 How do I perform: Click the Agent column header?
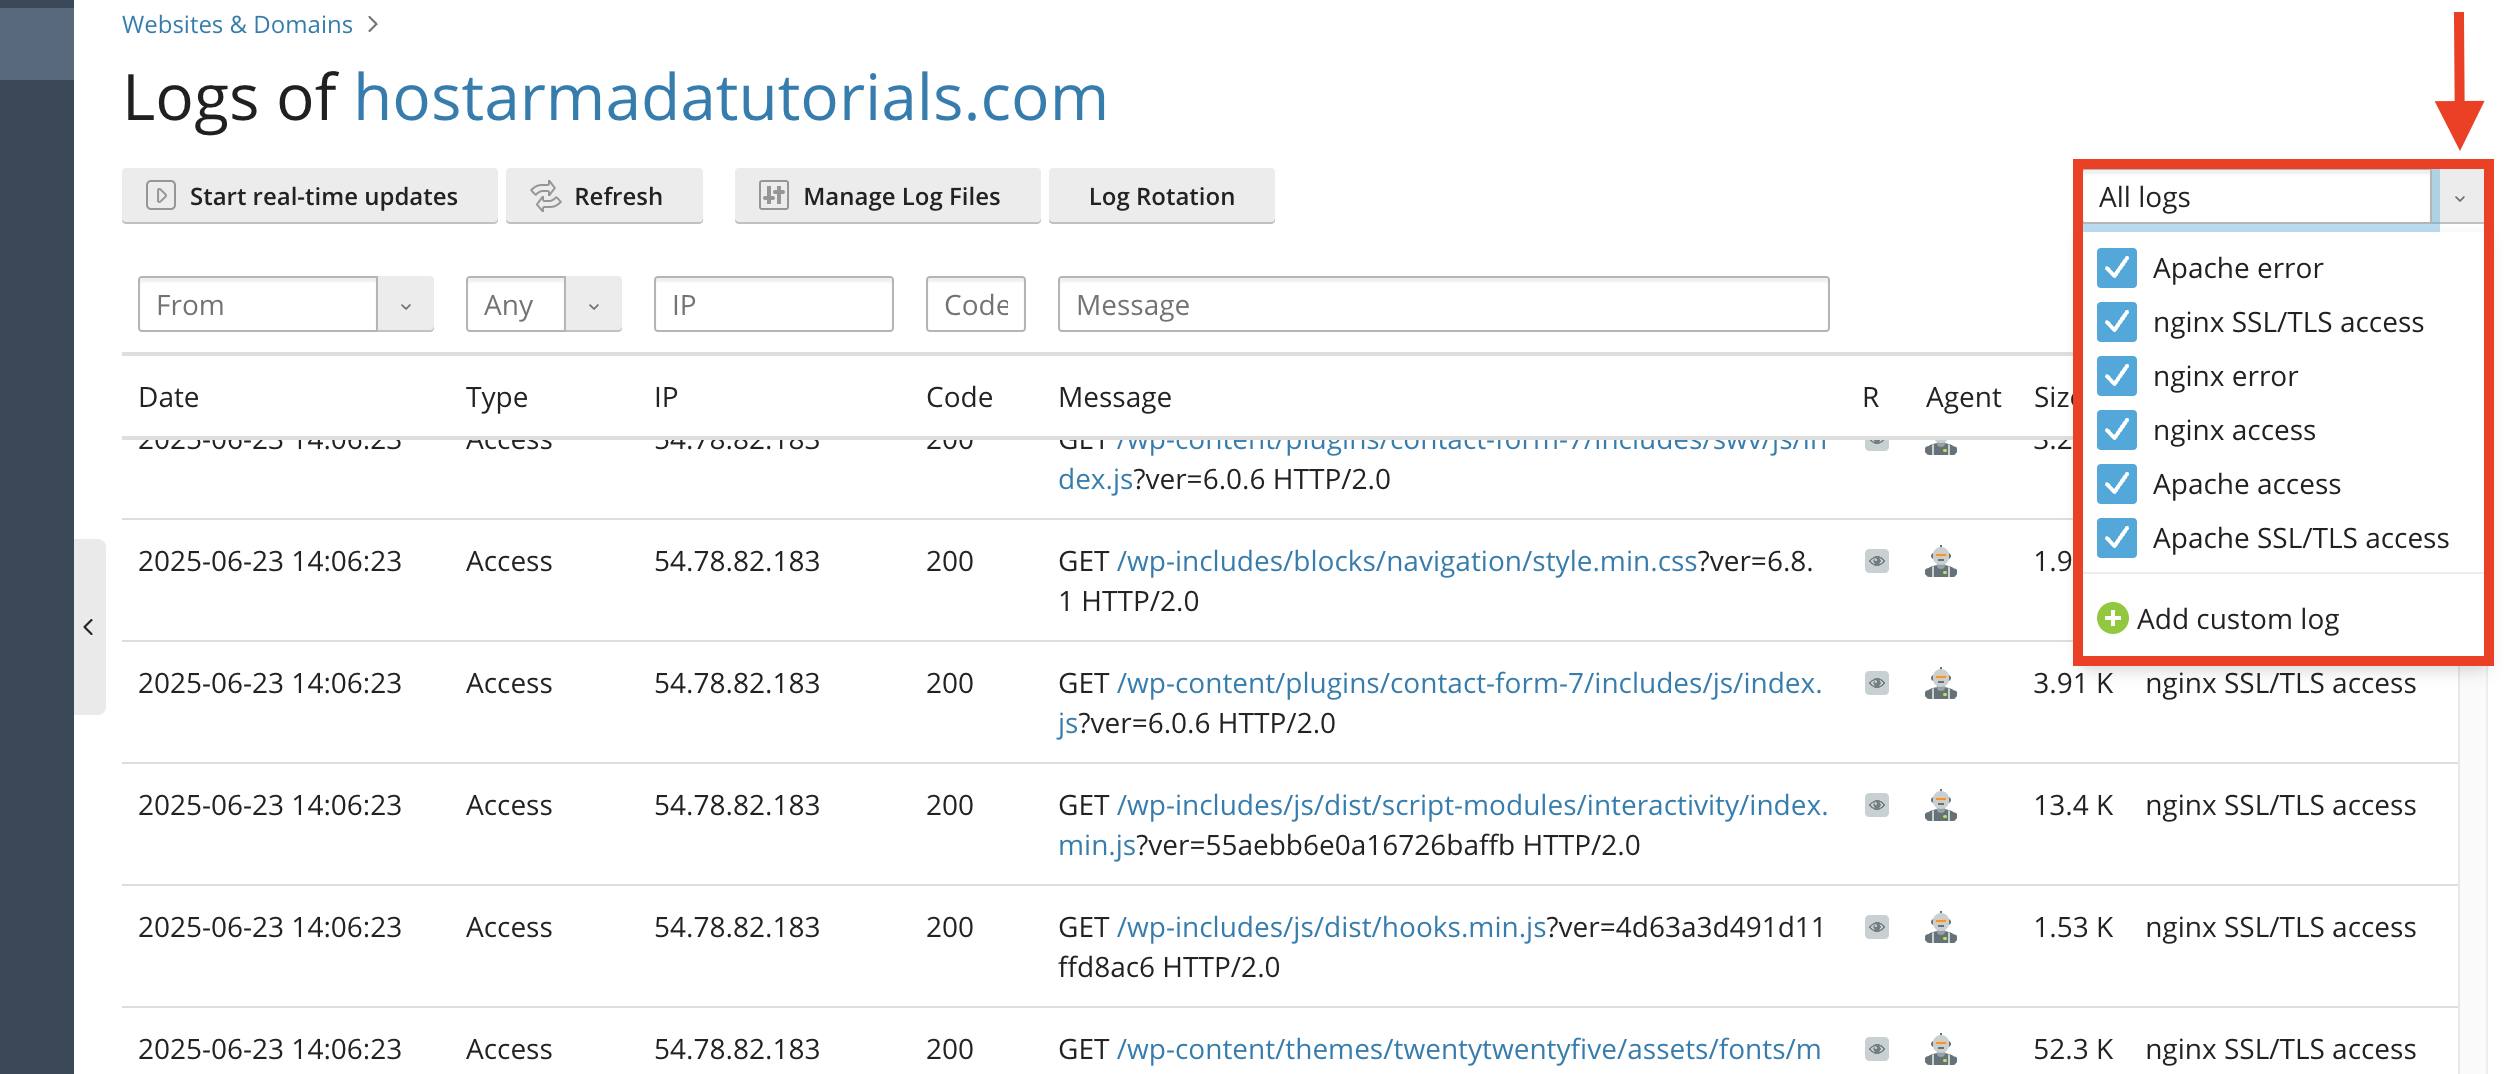tap(1963, 398)
